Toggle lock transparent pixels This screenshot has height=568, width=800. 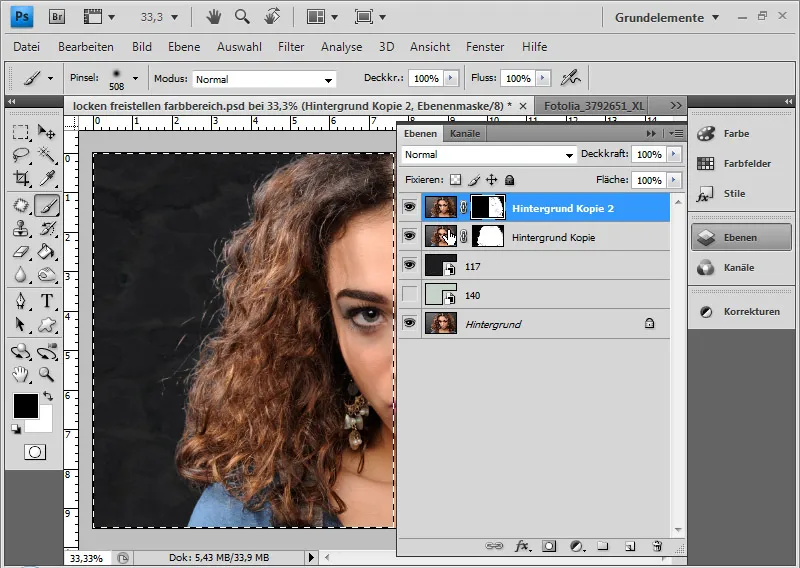tap(456, 180)
